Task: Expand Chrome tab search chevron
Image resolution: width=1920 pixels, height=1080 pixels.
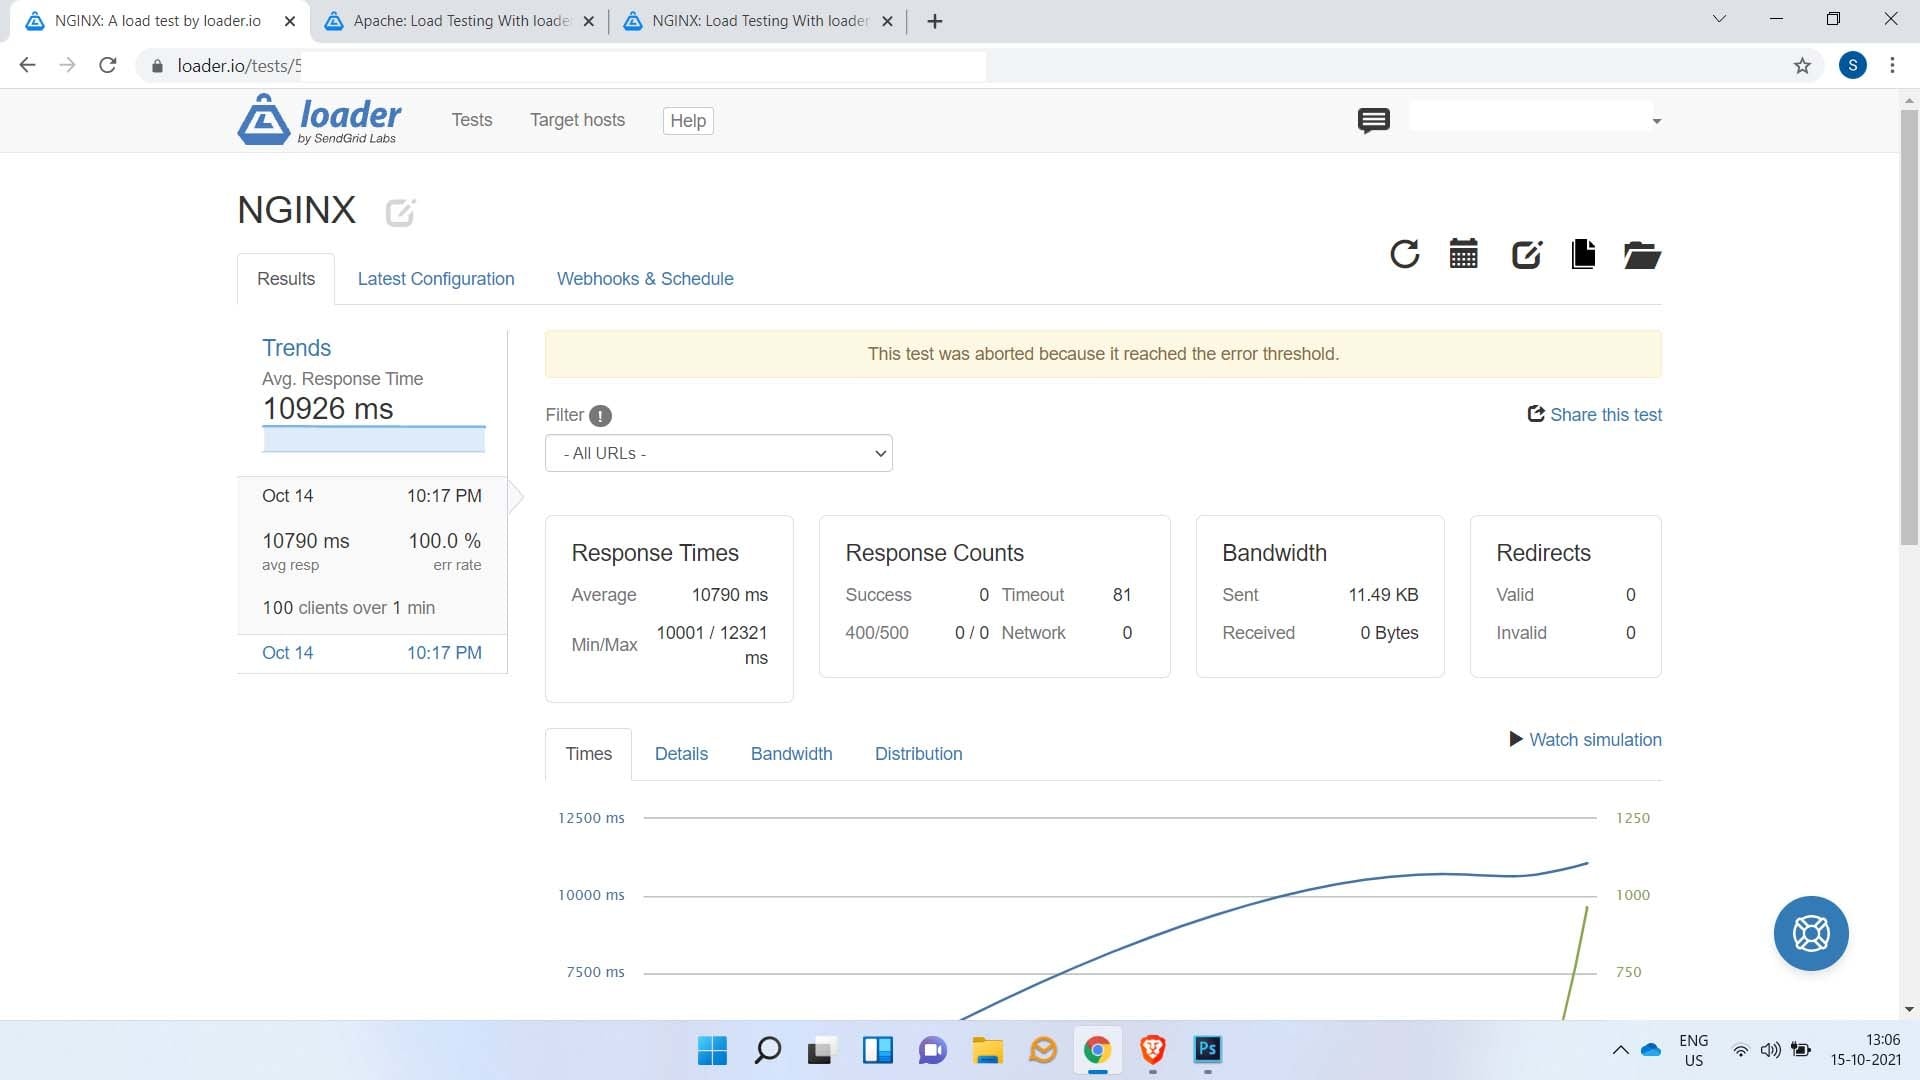Action: tap(1719, 19)
